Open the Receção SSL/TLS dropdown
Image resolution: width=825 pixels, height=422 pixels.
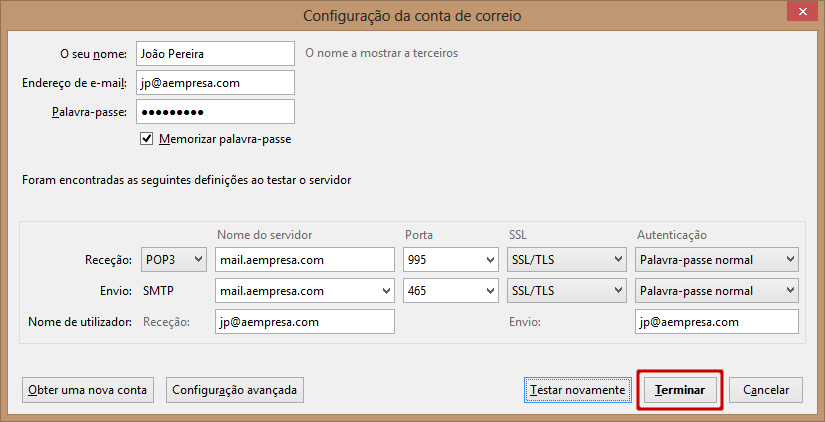point(567,259)
